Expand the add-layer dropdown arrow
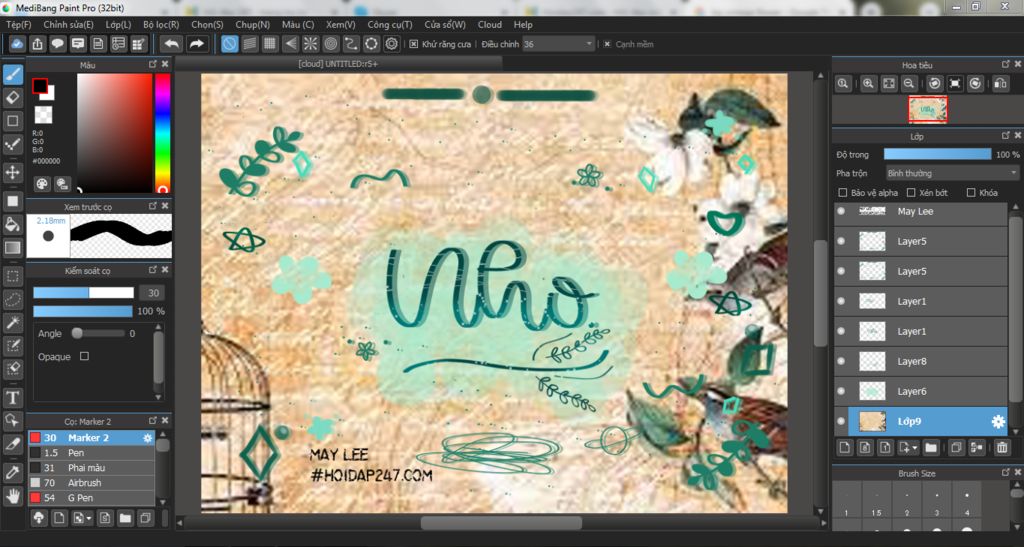This screenshot has height=547, width=1024. [914, 448]
